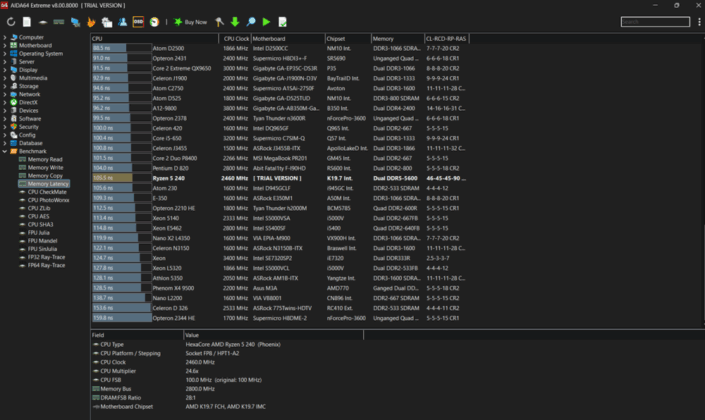Image resolution: width=705 pixels, height=420 pixels.
Task: Open the monitor diagnostics toolbar icon
Action: click(75, 22)
